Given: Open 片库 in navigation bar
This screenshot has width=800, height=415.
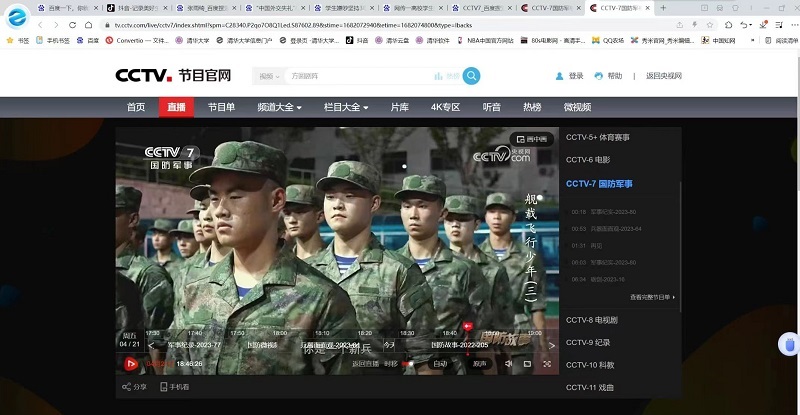Looking at the screenshot, I should pyautogui.click(x=399, y=107).
